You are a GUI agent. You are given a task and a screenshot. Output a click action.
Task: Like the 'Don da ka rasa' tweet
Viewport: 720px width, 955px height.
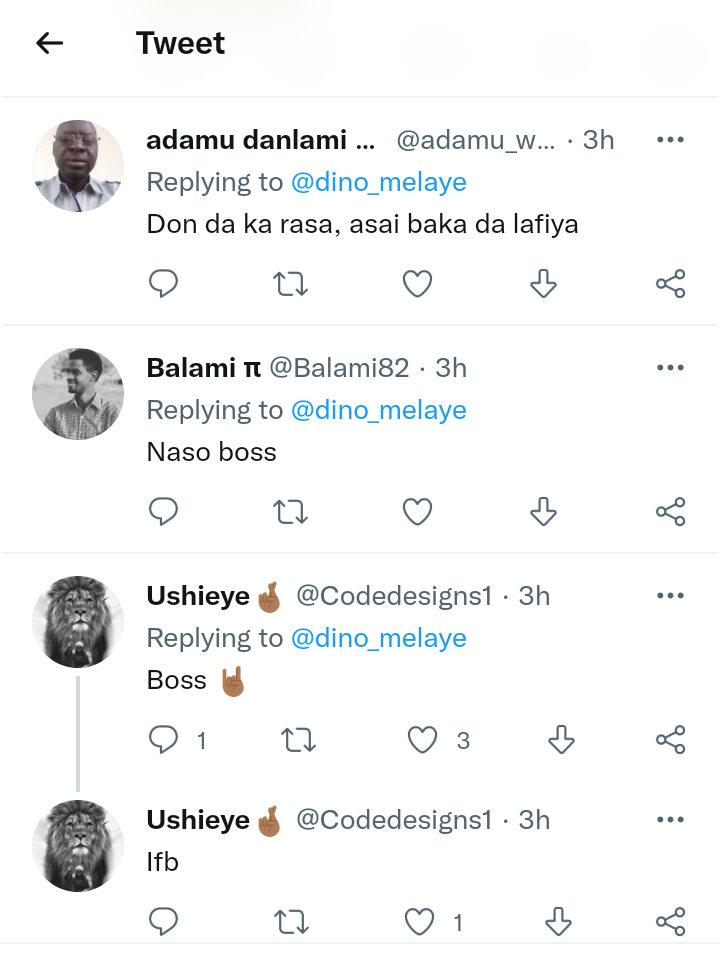click(x=417, y=285)
